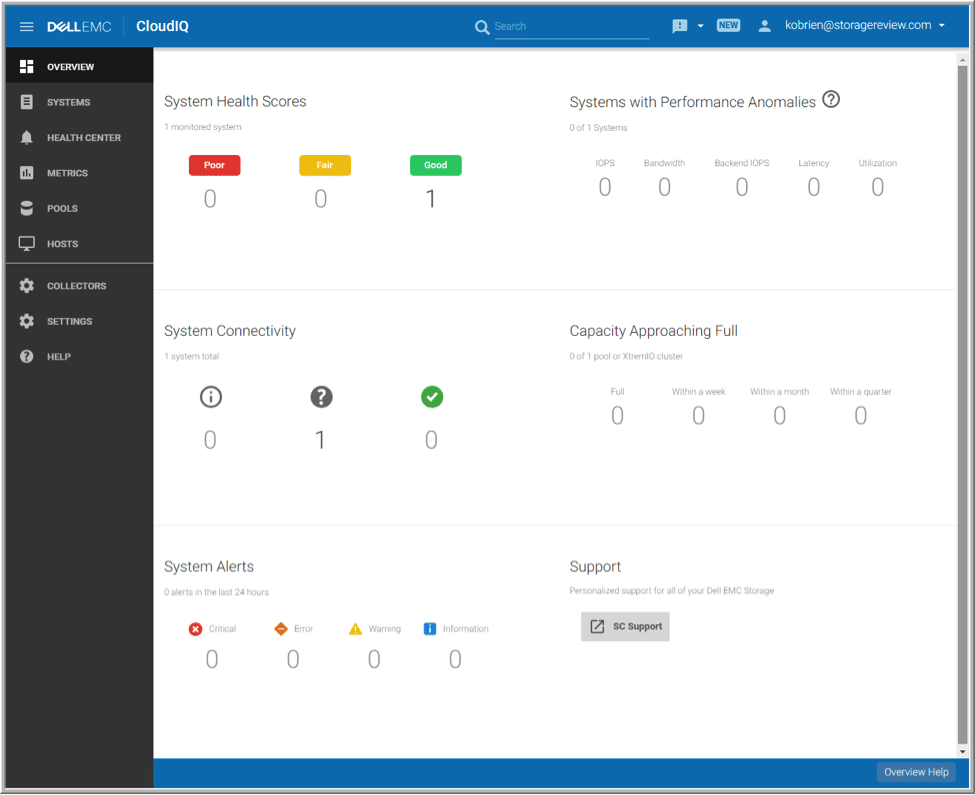Click the Poor health score badge
The image size is (975, 795).
(x=215, y=165)
